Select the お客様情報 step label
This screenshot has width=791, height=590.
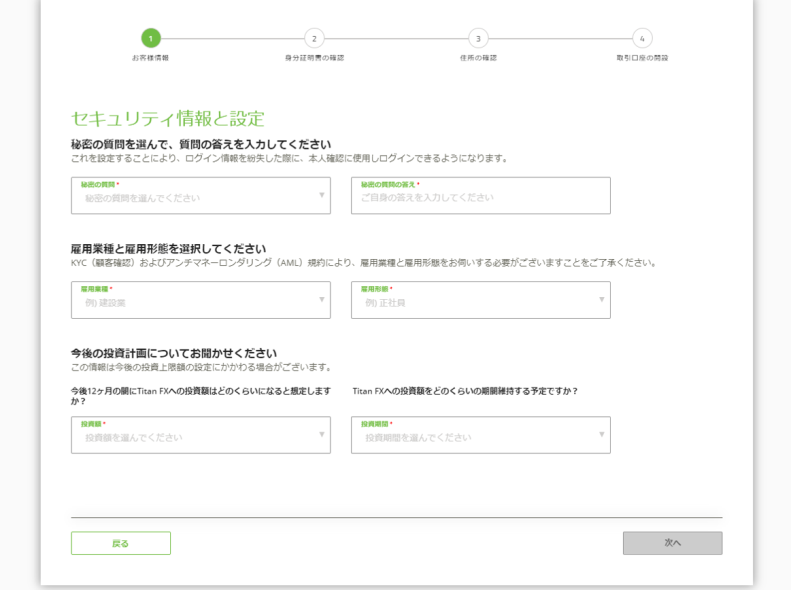[x=150, y=58]
